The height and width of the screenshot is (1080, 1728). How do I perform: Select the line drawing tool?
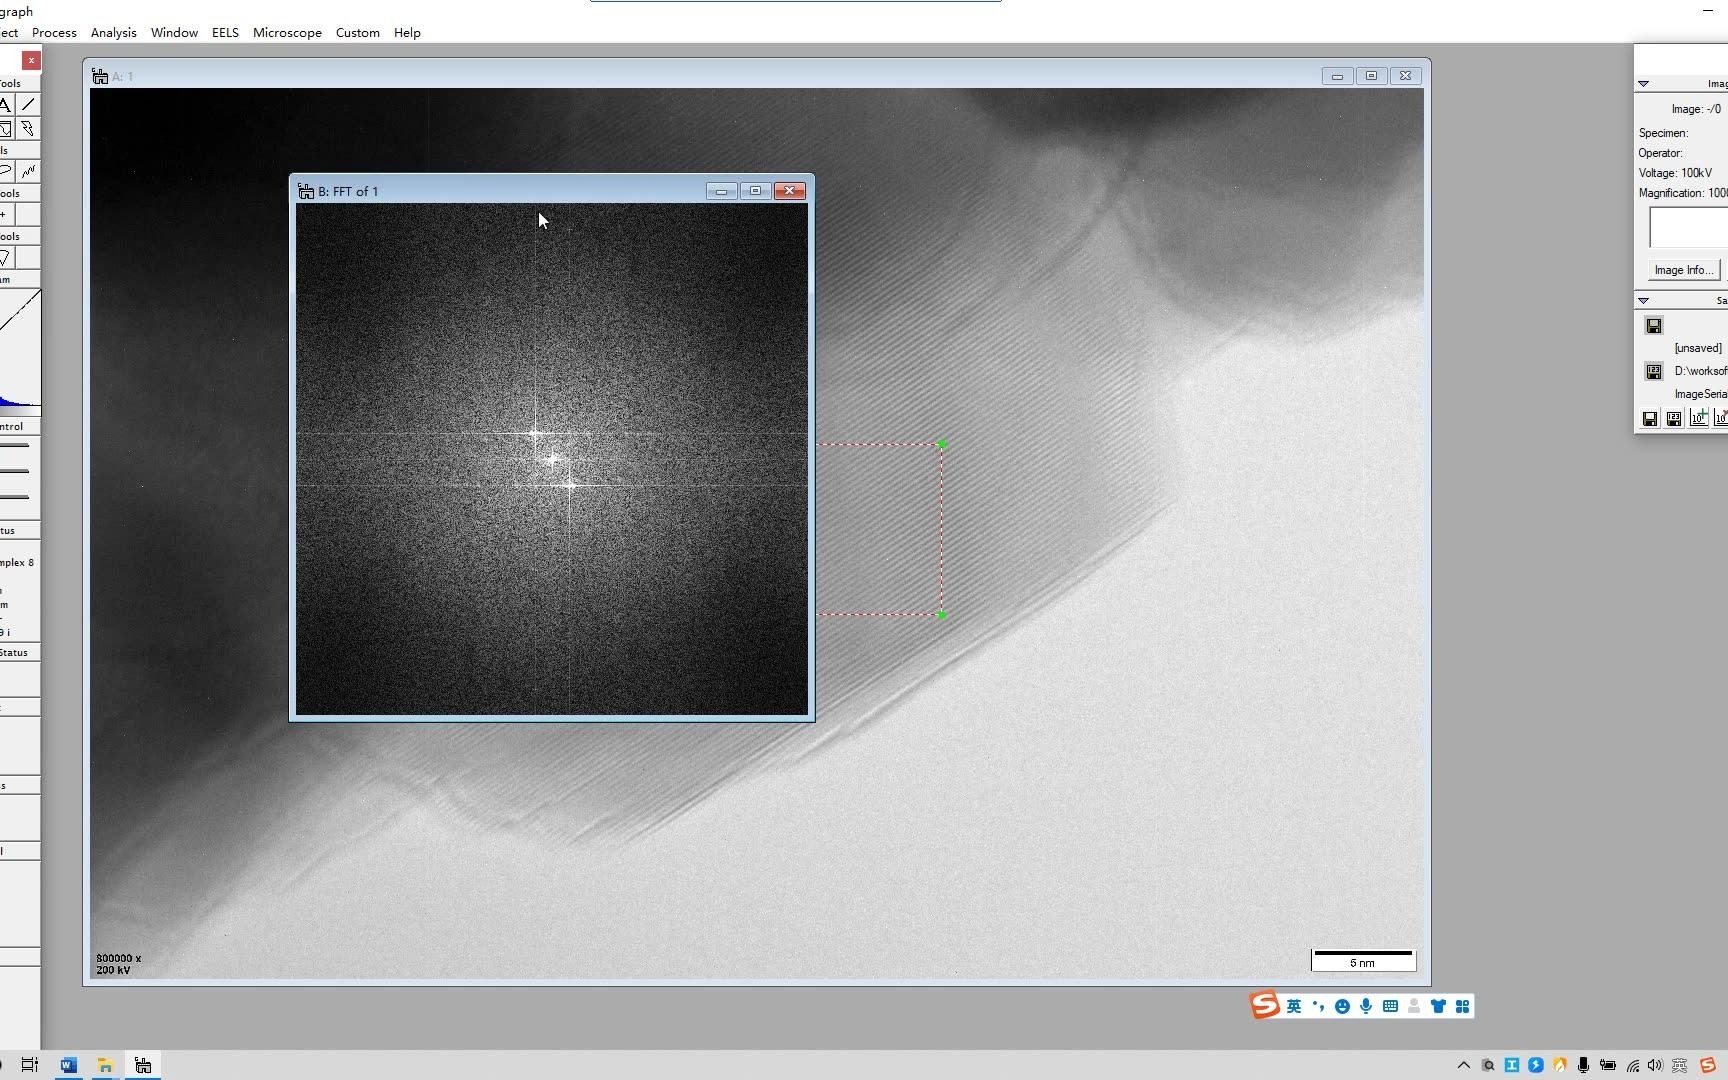[x=29, y=103]
